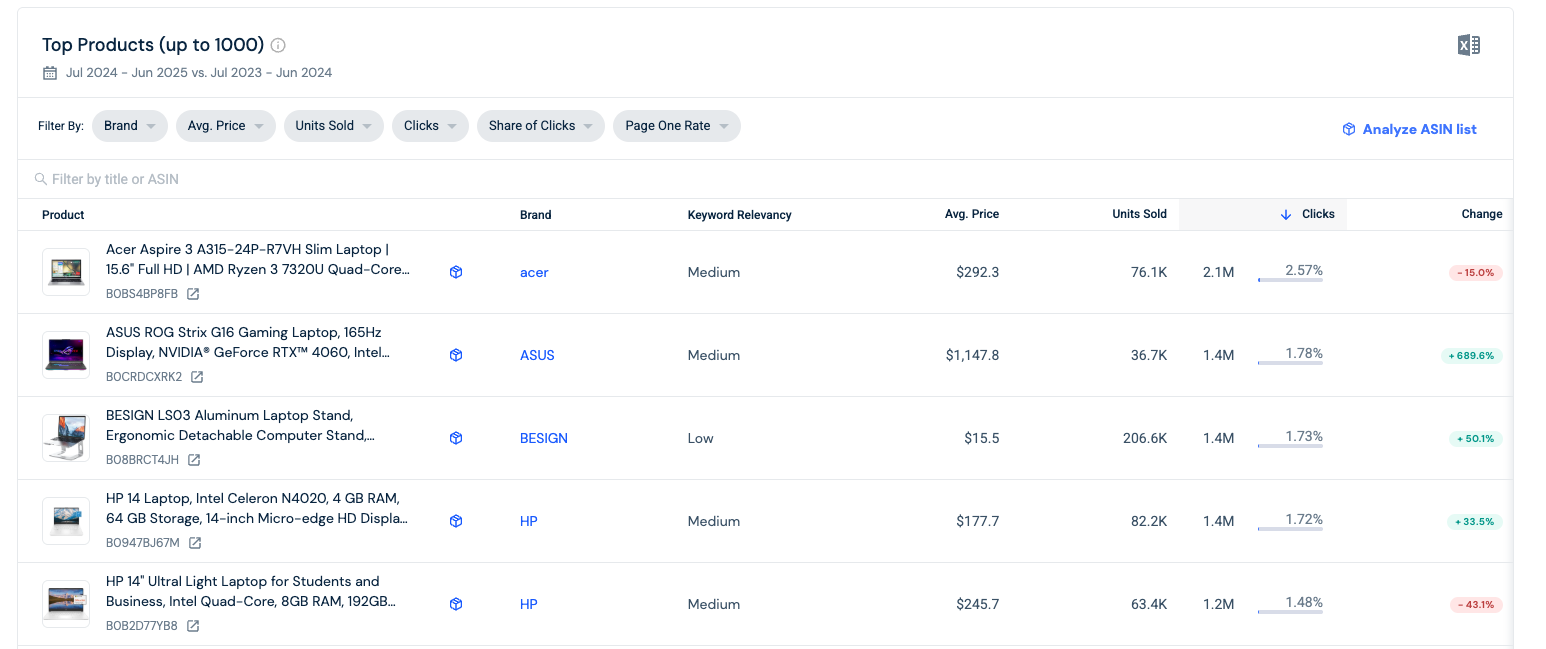Viewport: 1546px width, 649px height.
Task: Expand the Share of Clicks filter
Action: pos(540,126)
